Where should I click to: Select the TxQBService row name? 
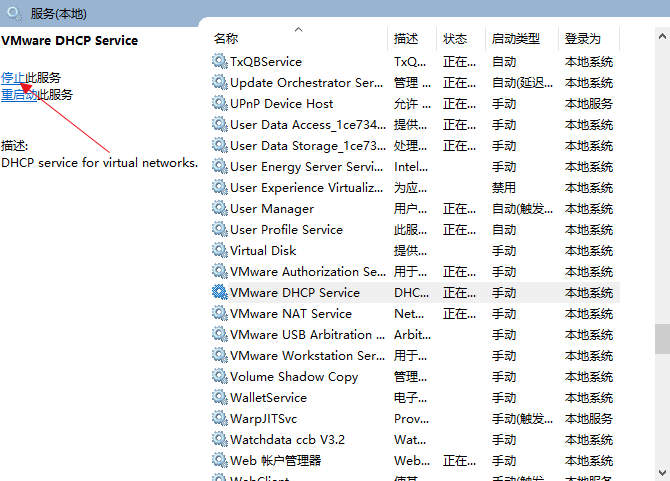coord(266,62)
